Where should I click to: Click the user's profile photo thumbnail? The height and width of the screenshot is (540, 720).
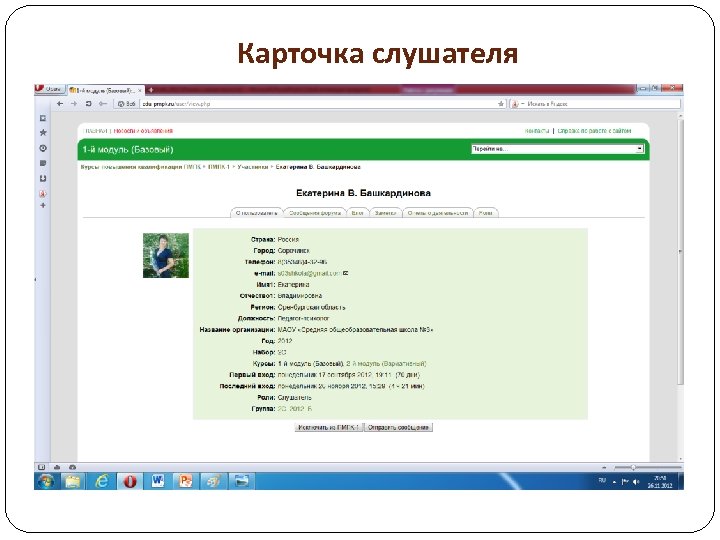click(x=166, y=255)
